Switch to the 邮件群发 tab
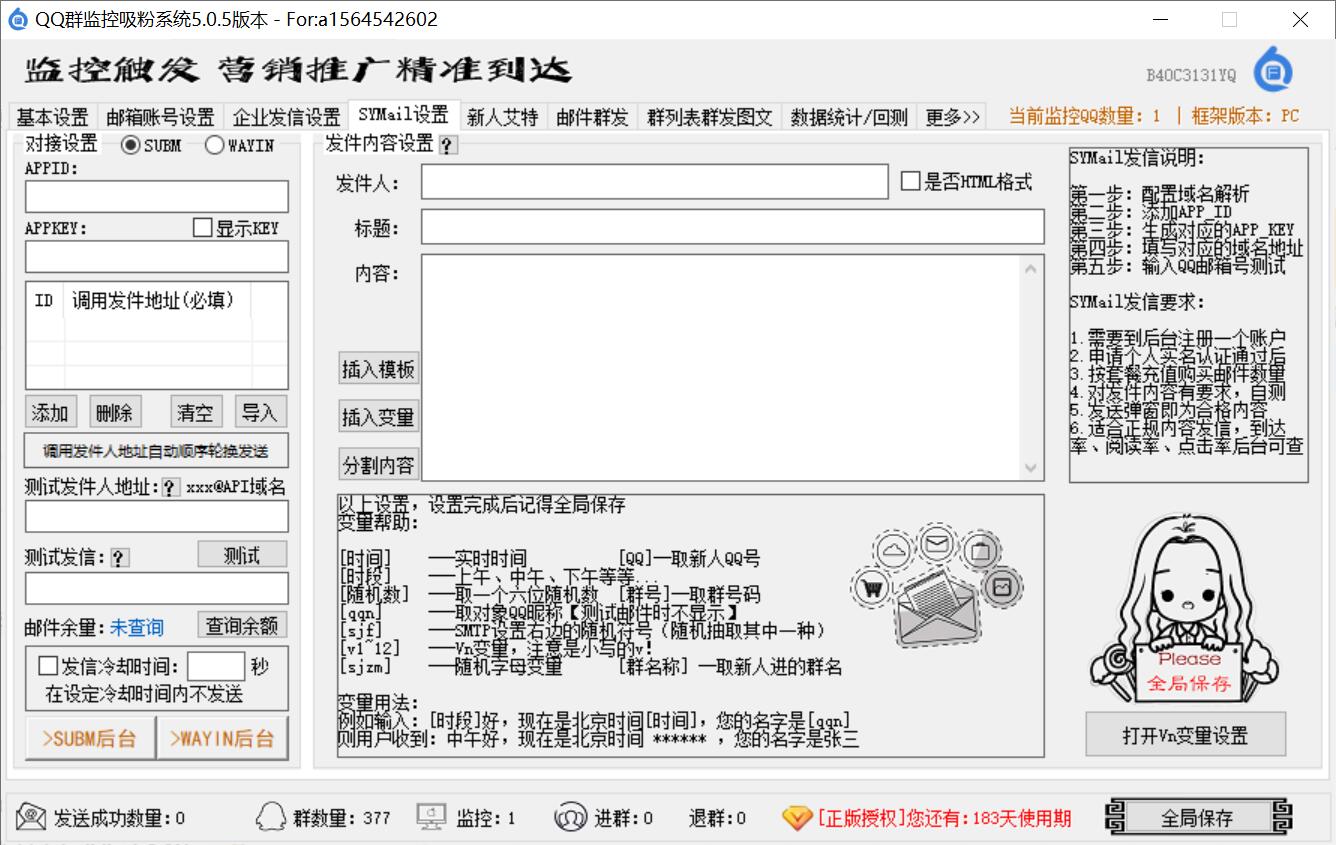Image resolution: width=1336 pixels, height=845 pixels. [x=592, y=117]
